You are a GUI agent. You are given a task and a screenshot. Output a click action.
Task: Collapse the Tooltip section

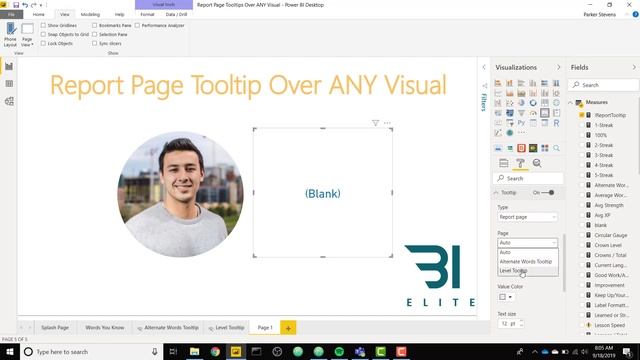coord(496,192)
